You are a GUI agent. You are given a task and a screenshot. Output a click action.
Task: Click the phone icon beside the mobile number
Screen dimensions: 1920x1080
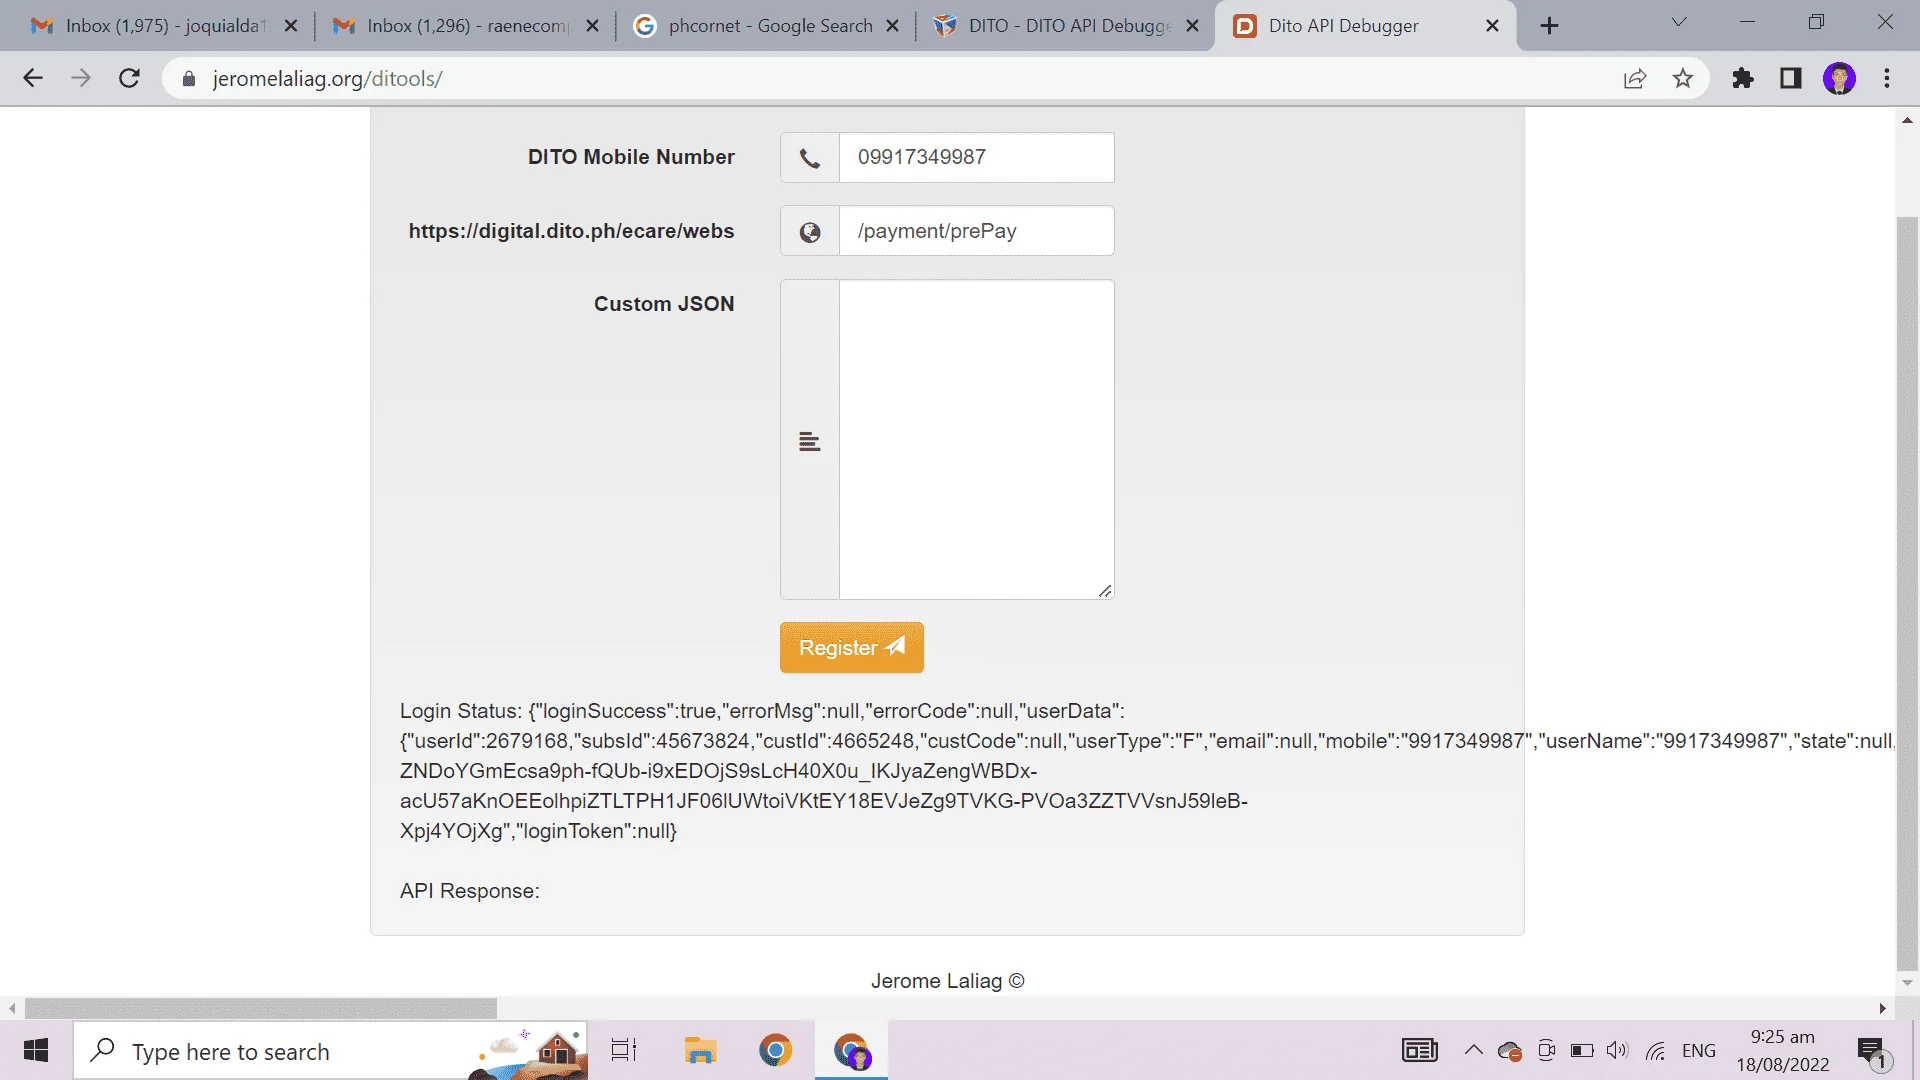click(x=810, y=158)
